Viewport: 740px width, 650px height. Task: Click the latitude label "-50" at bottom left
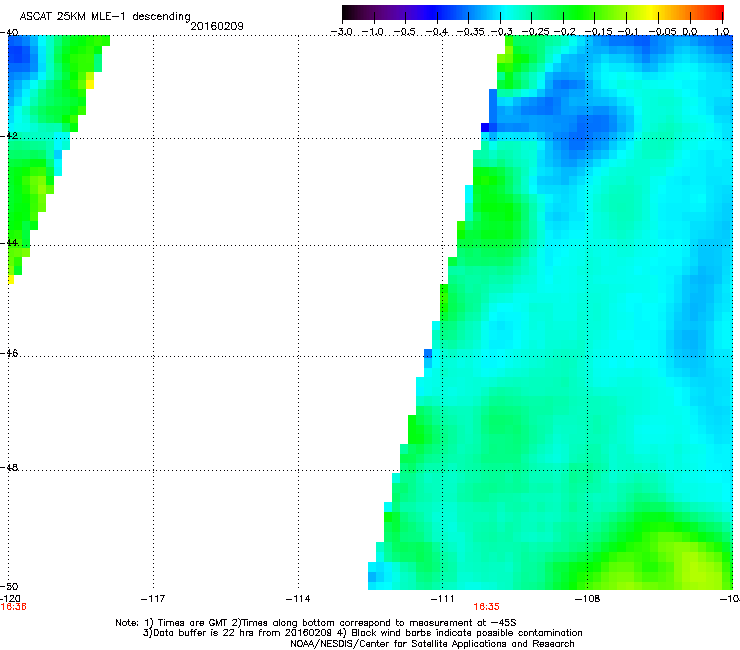tap(9, 586)
